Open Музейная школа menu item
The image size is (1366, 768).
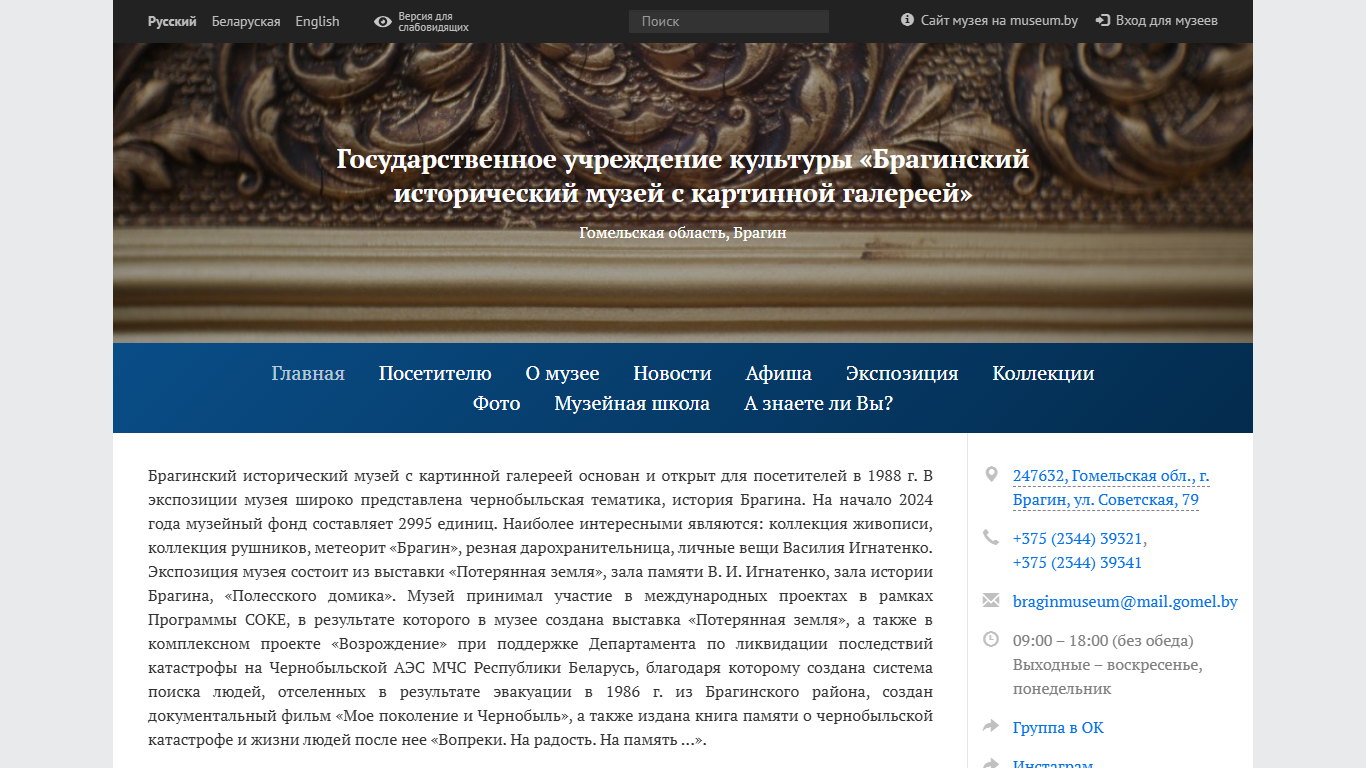click(x=632, y=403)
